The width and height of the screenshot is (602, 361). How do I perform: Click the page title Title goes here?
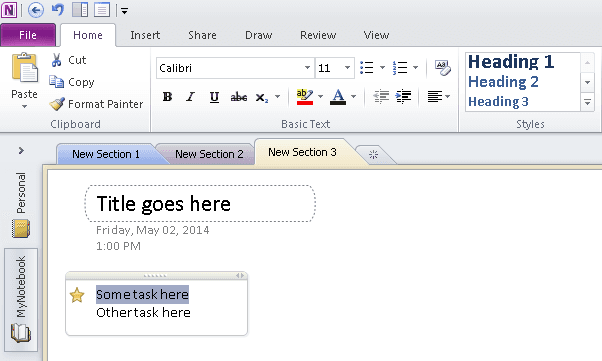(164, 204)
